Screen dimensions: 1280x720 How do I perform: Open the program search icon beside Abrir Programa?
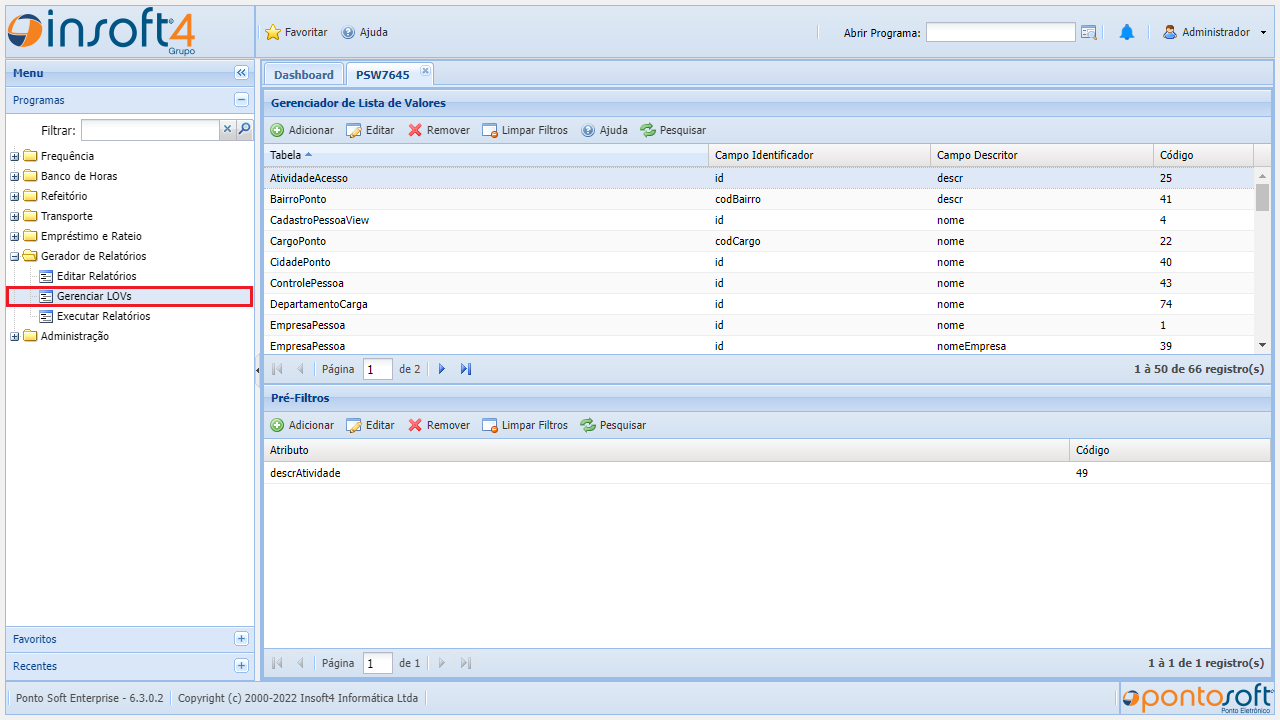(x=1089, y=32)
